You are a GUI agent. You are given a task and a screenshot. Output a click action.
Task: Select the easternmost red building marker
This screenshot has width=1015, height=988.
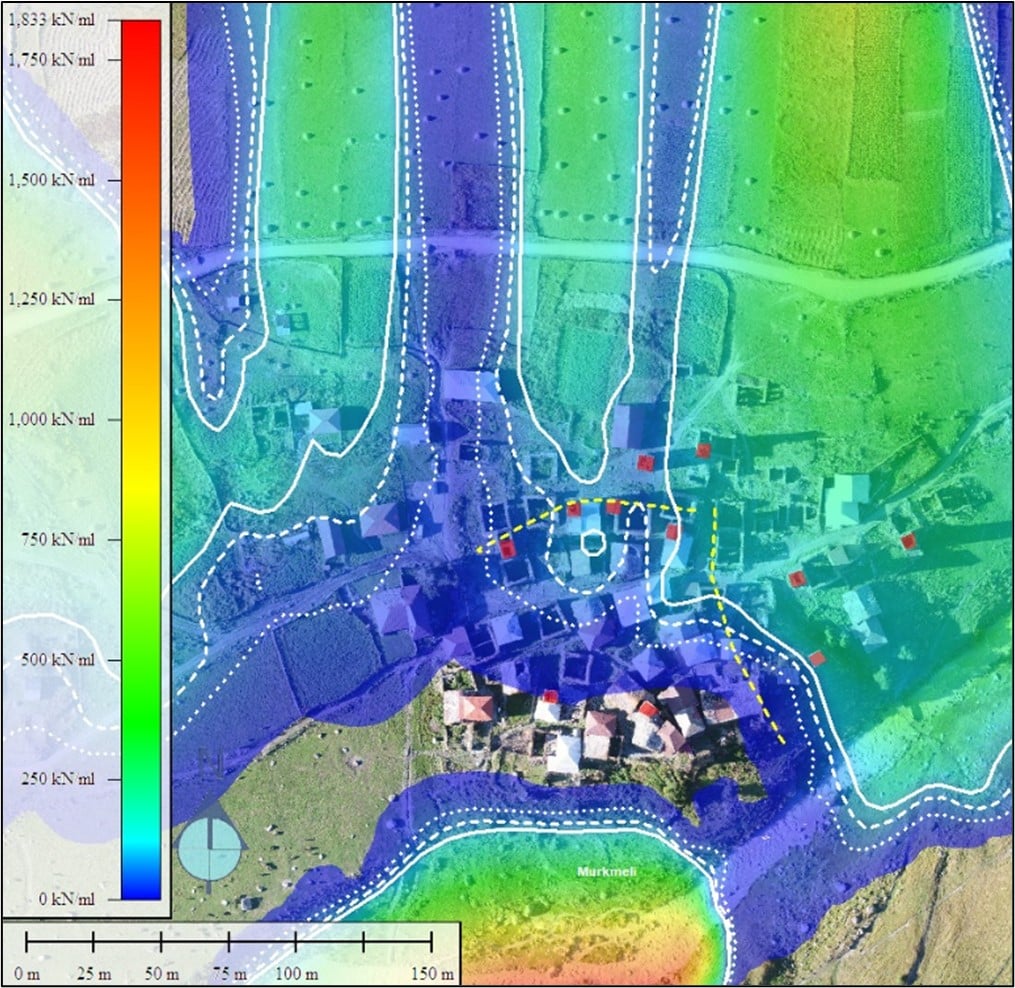(x=908, y=542)
